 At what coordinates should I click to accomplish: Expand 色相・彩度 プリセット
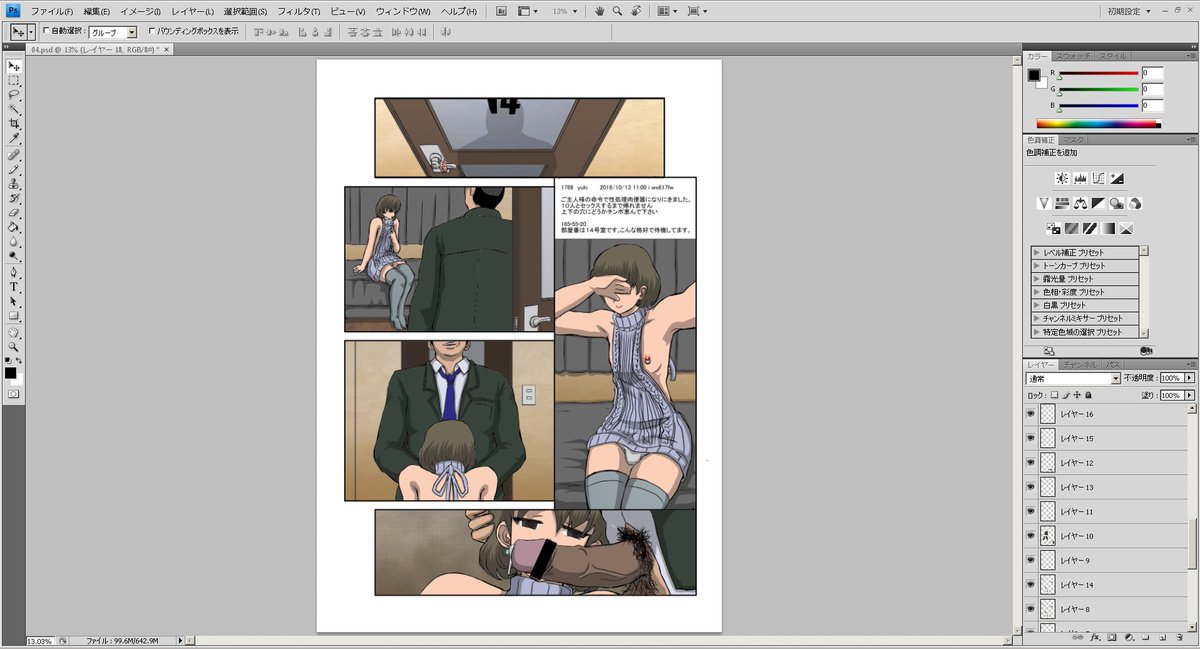pyautogui.click(x=1037, y=292)
